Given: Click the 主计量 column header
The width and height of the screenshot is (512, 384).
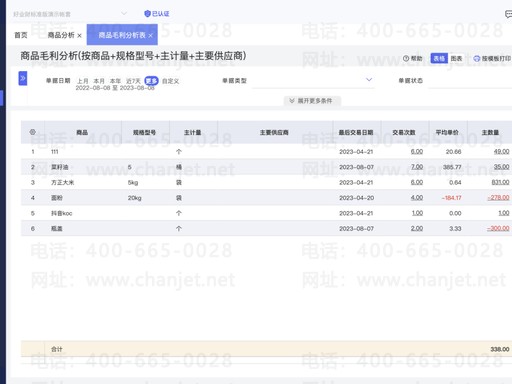Looking at the screenshot, I should pos(193,132).
